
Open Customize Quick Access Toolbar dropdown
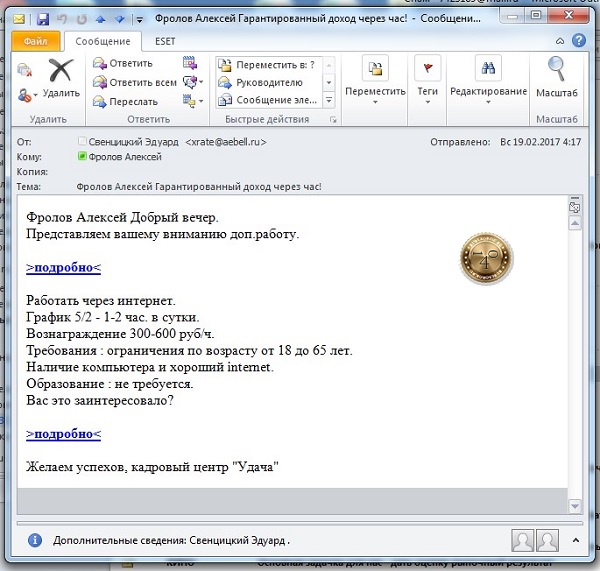139,20
